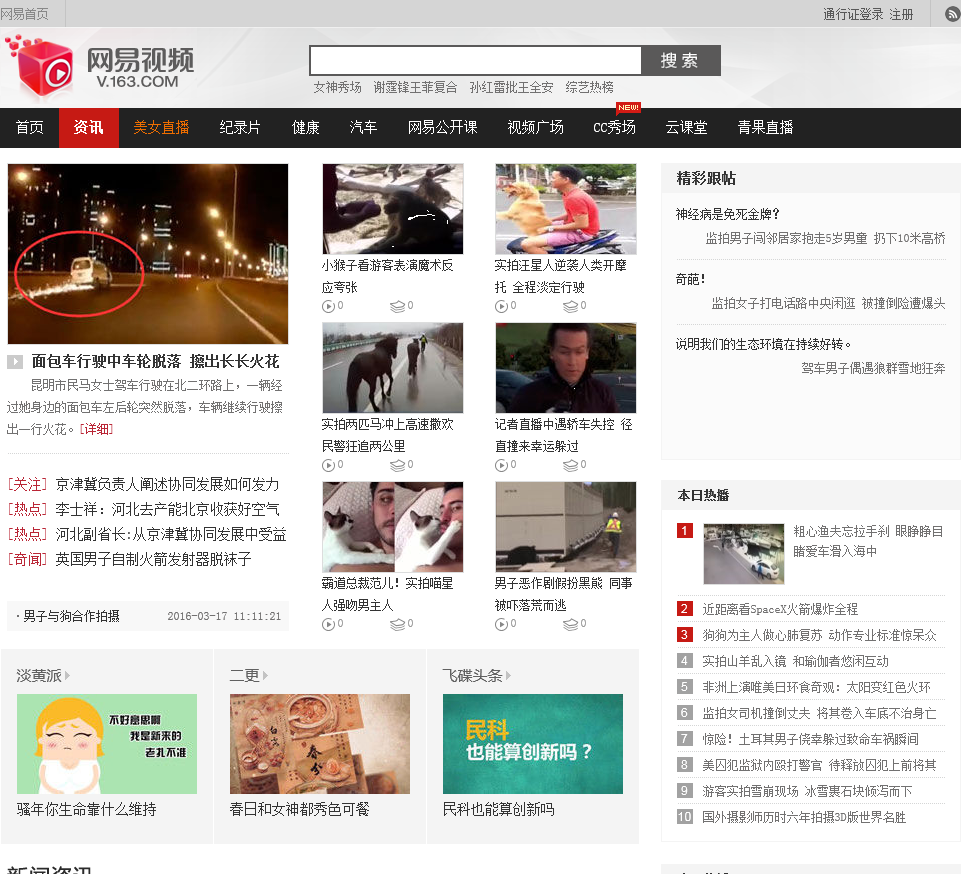This screenshot has width=961, height=874.
Task: Click comment icon under 男子恶作剧假扮黑熊
Action: click(x=570, y=624)
